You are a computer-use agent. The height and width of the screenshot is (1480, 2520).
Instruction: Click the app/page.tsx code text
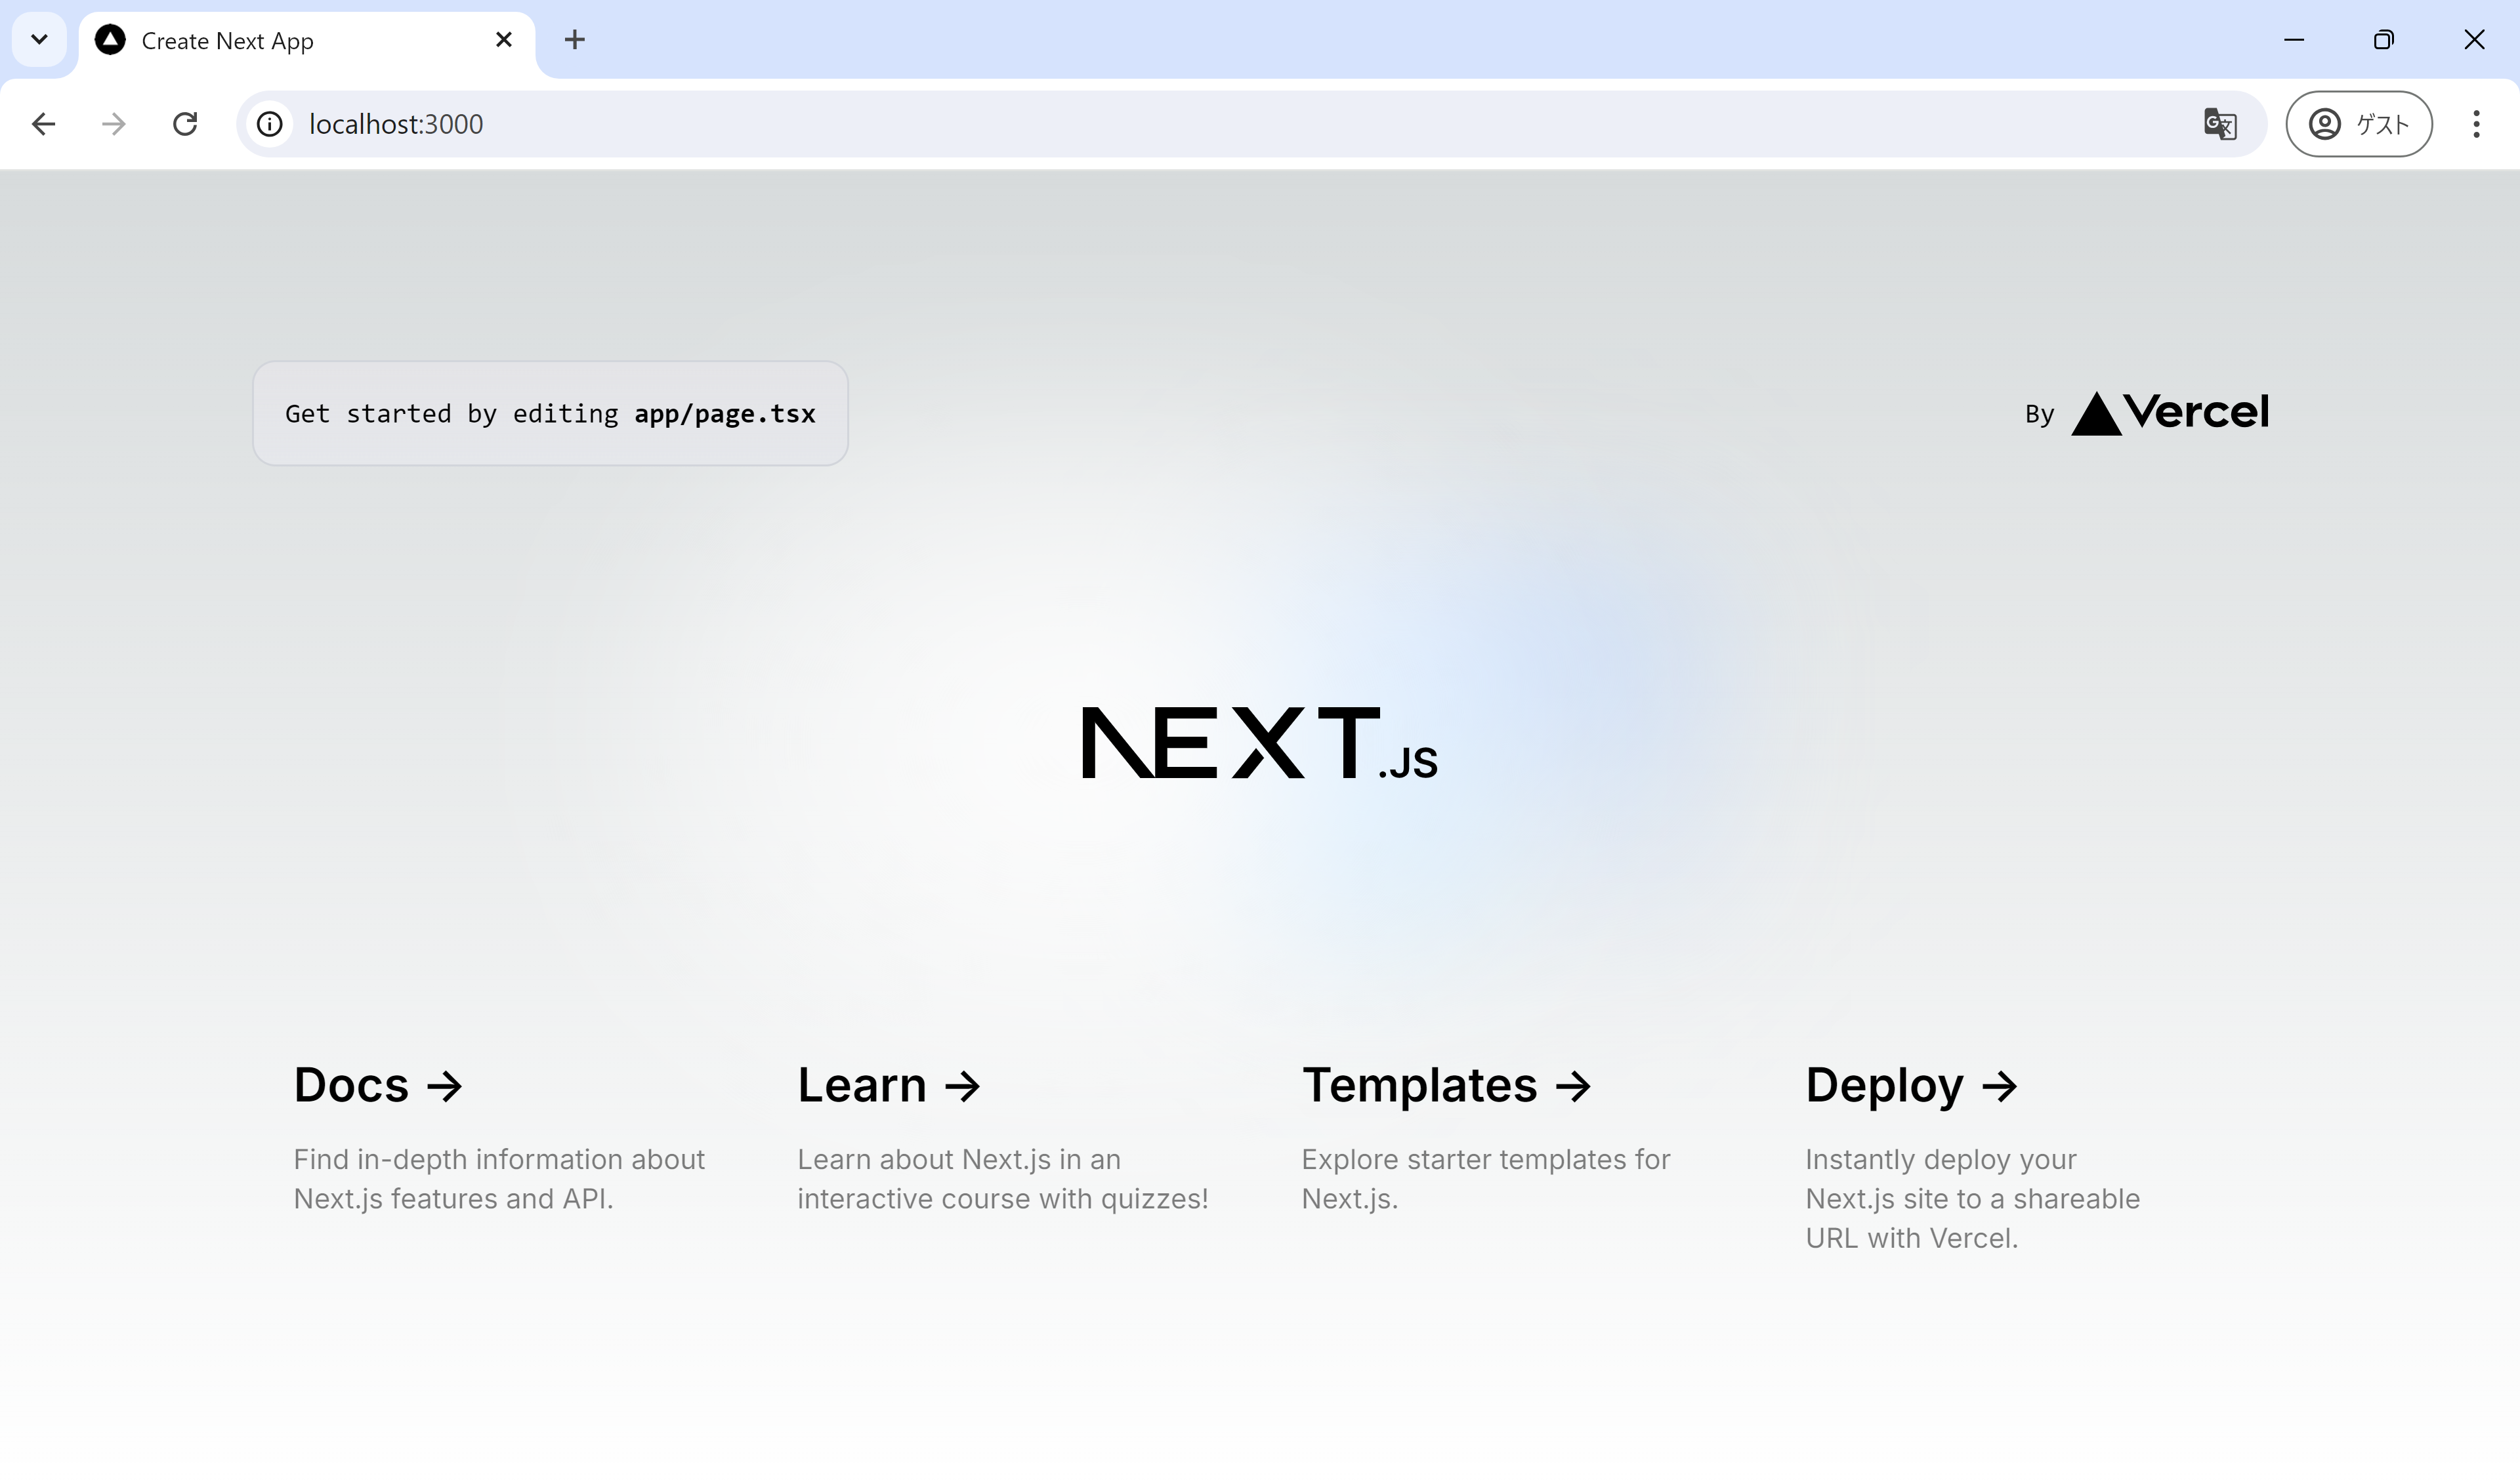pyautogui.click(x=725, y=414)
